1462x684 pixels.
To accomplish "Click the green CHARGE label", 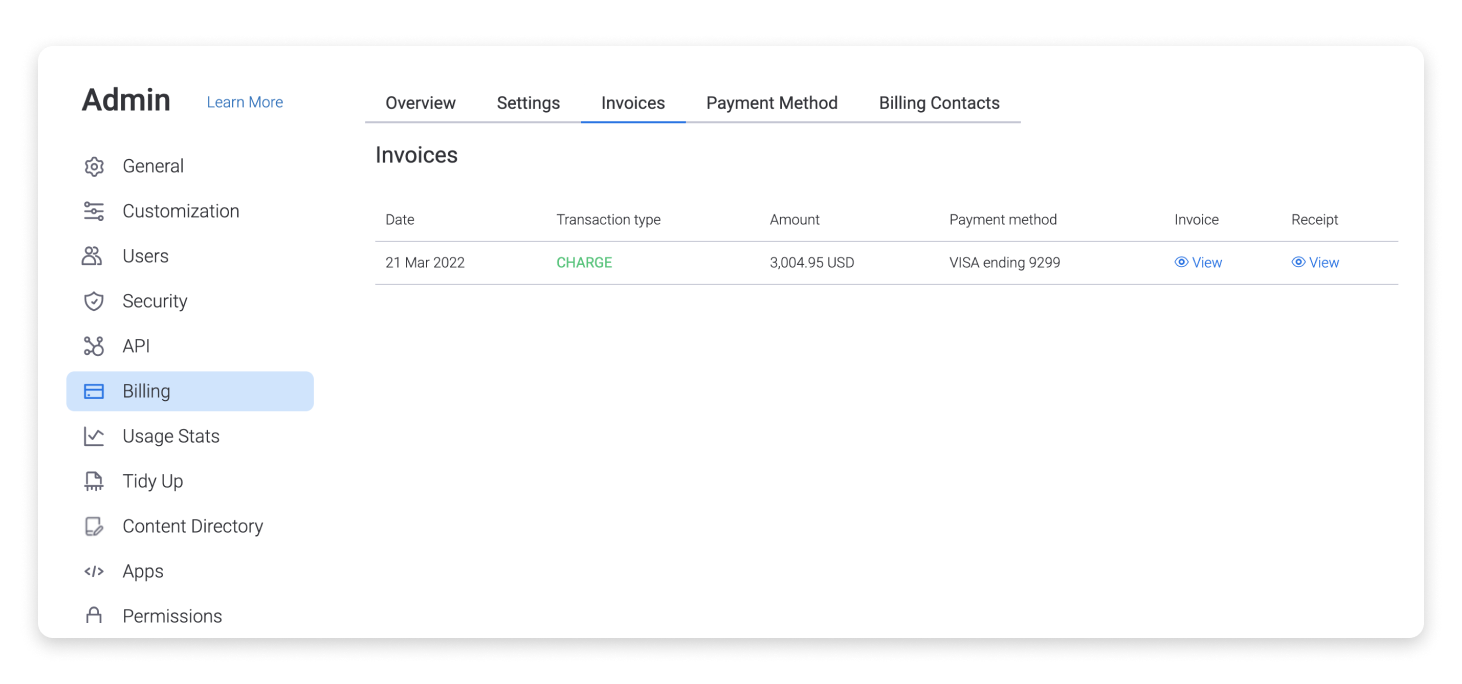I will (x=584, y=262).
